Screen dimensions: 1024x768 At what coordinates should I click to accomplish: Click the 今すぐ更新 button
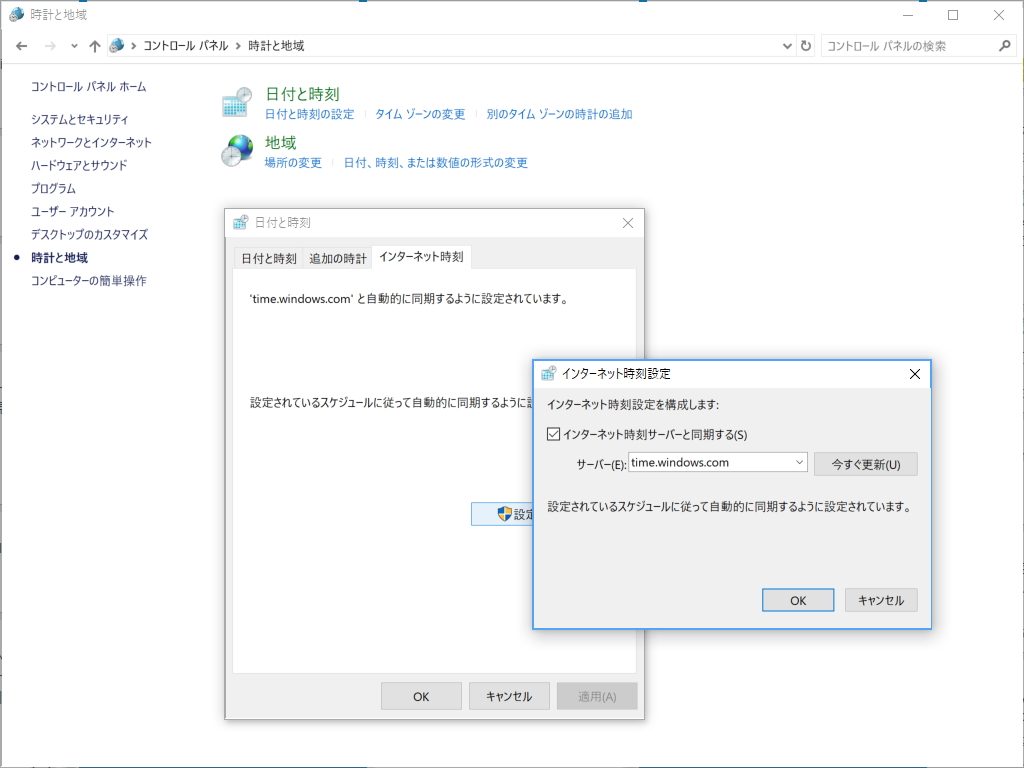tap(866, 463)
